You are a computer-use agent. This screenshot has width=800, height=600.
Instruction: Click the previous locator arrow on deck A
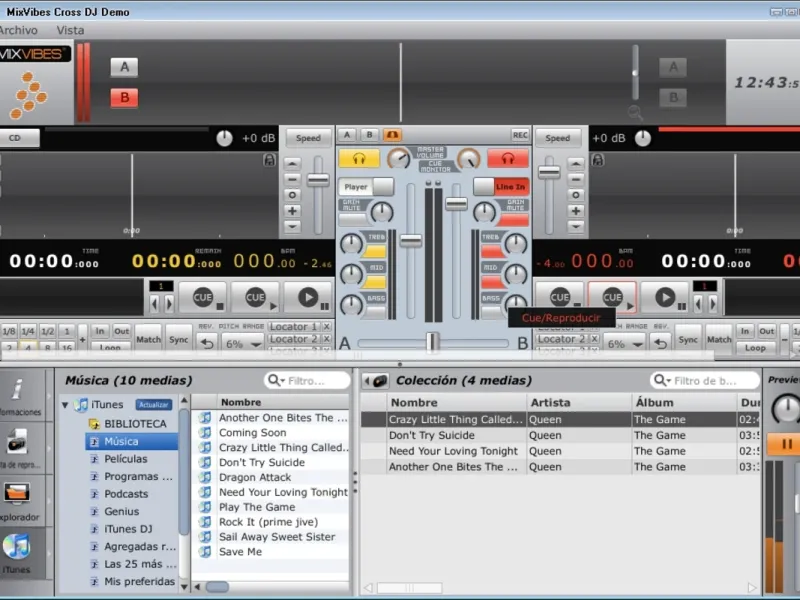tap(155, 304)
